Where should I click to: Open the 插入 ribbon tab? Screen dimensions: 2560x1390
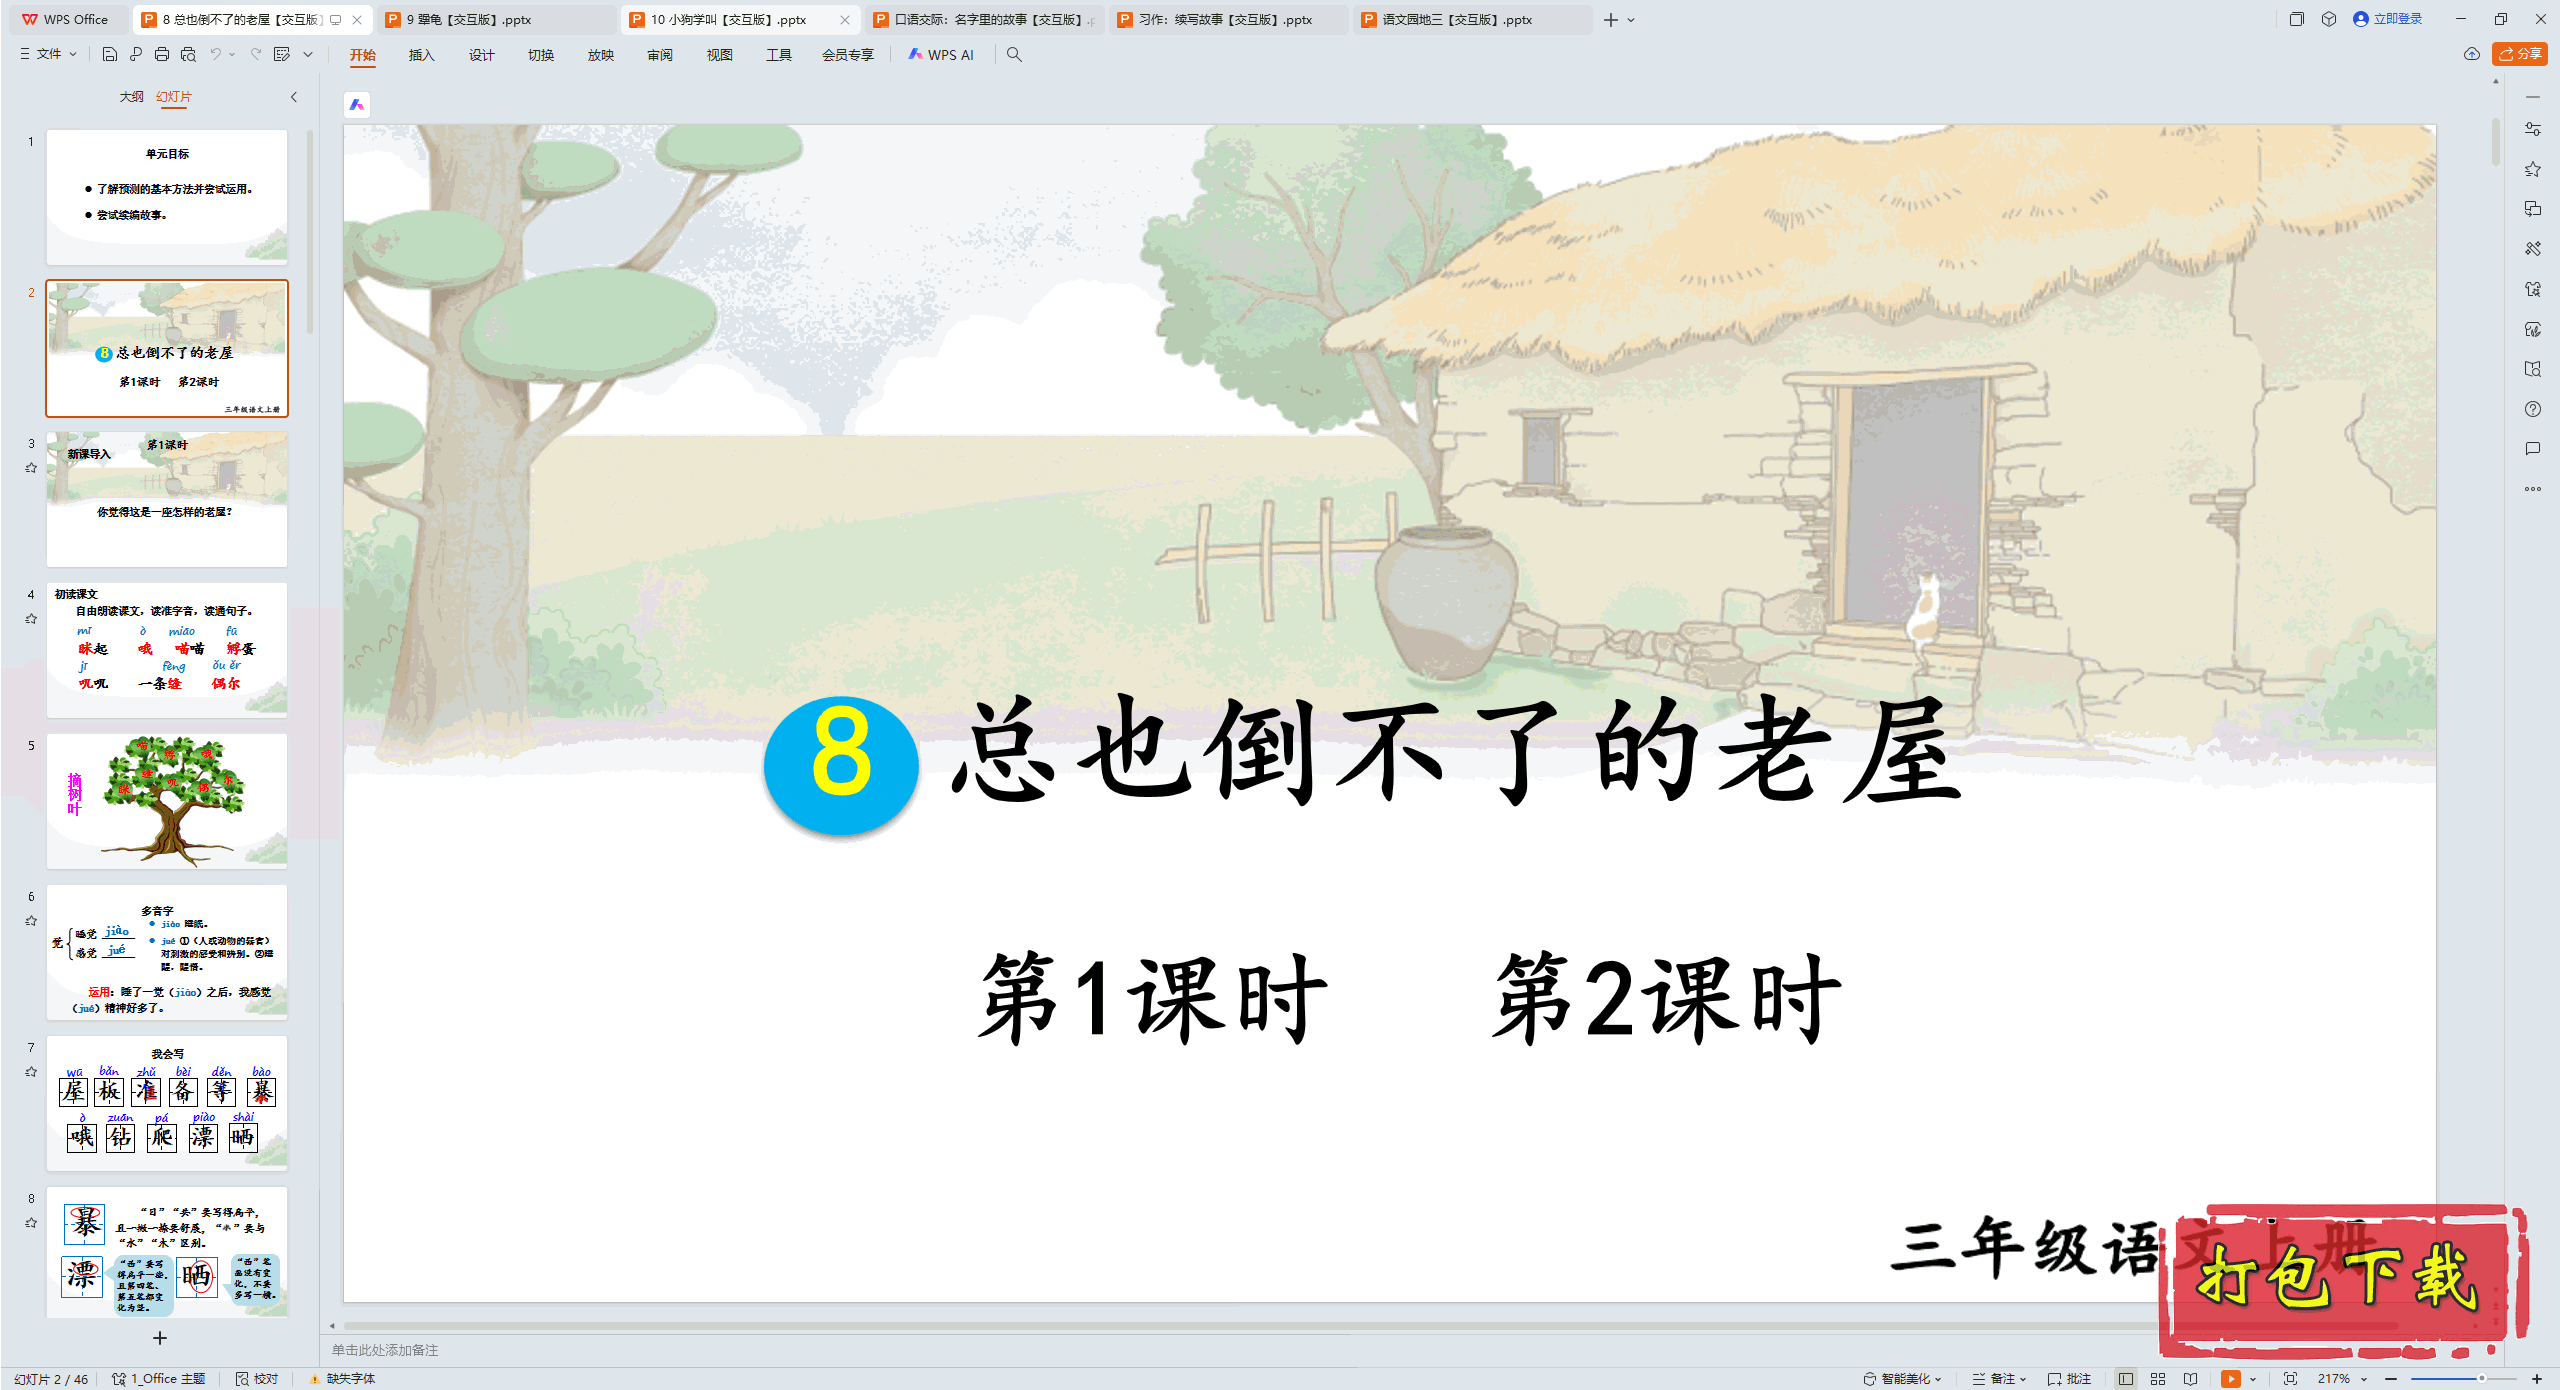point(421,54)
